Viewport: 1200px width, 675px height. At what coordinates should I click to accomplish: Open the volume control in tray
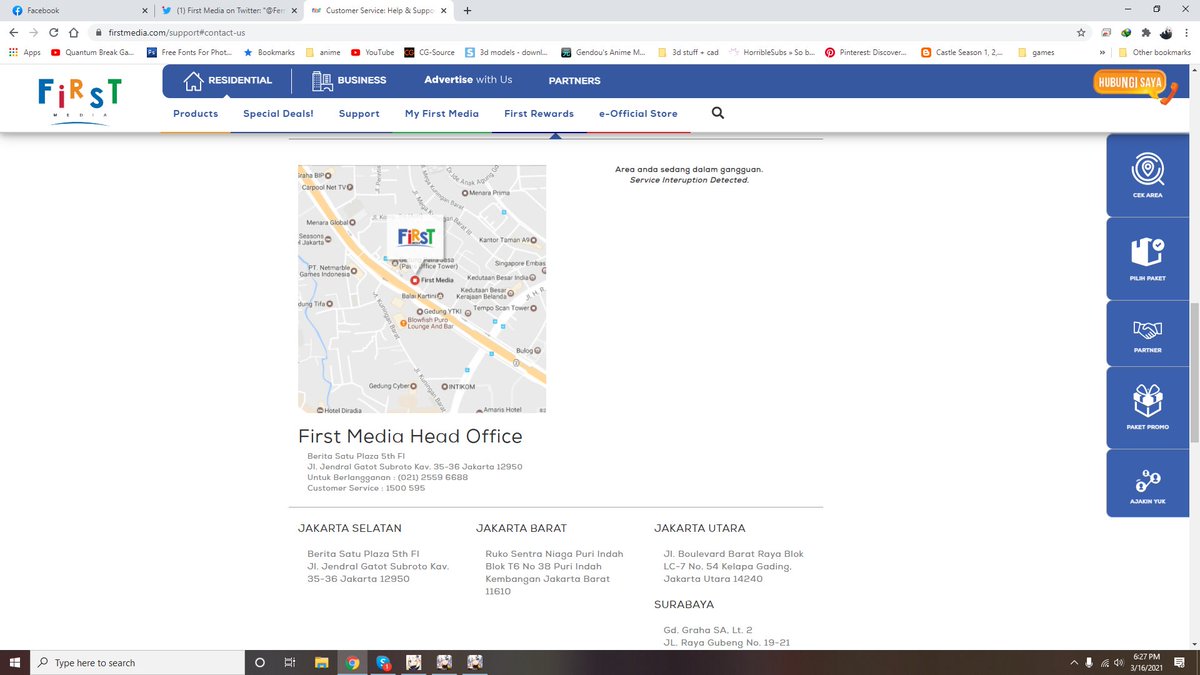[1121, 663]
